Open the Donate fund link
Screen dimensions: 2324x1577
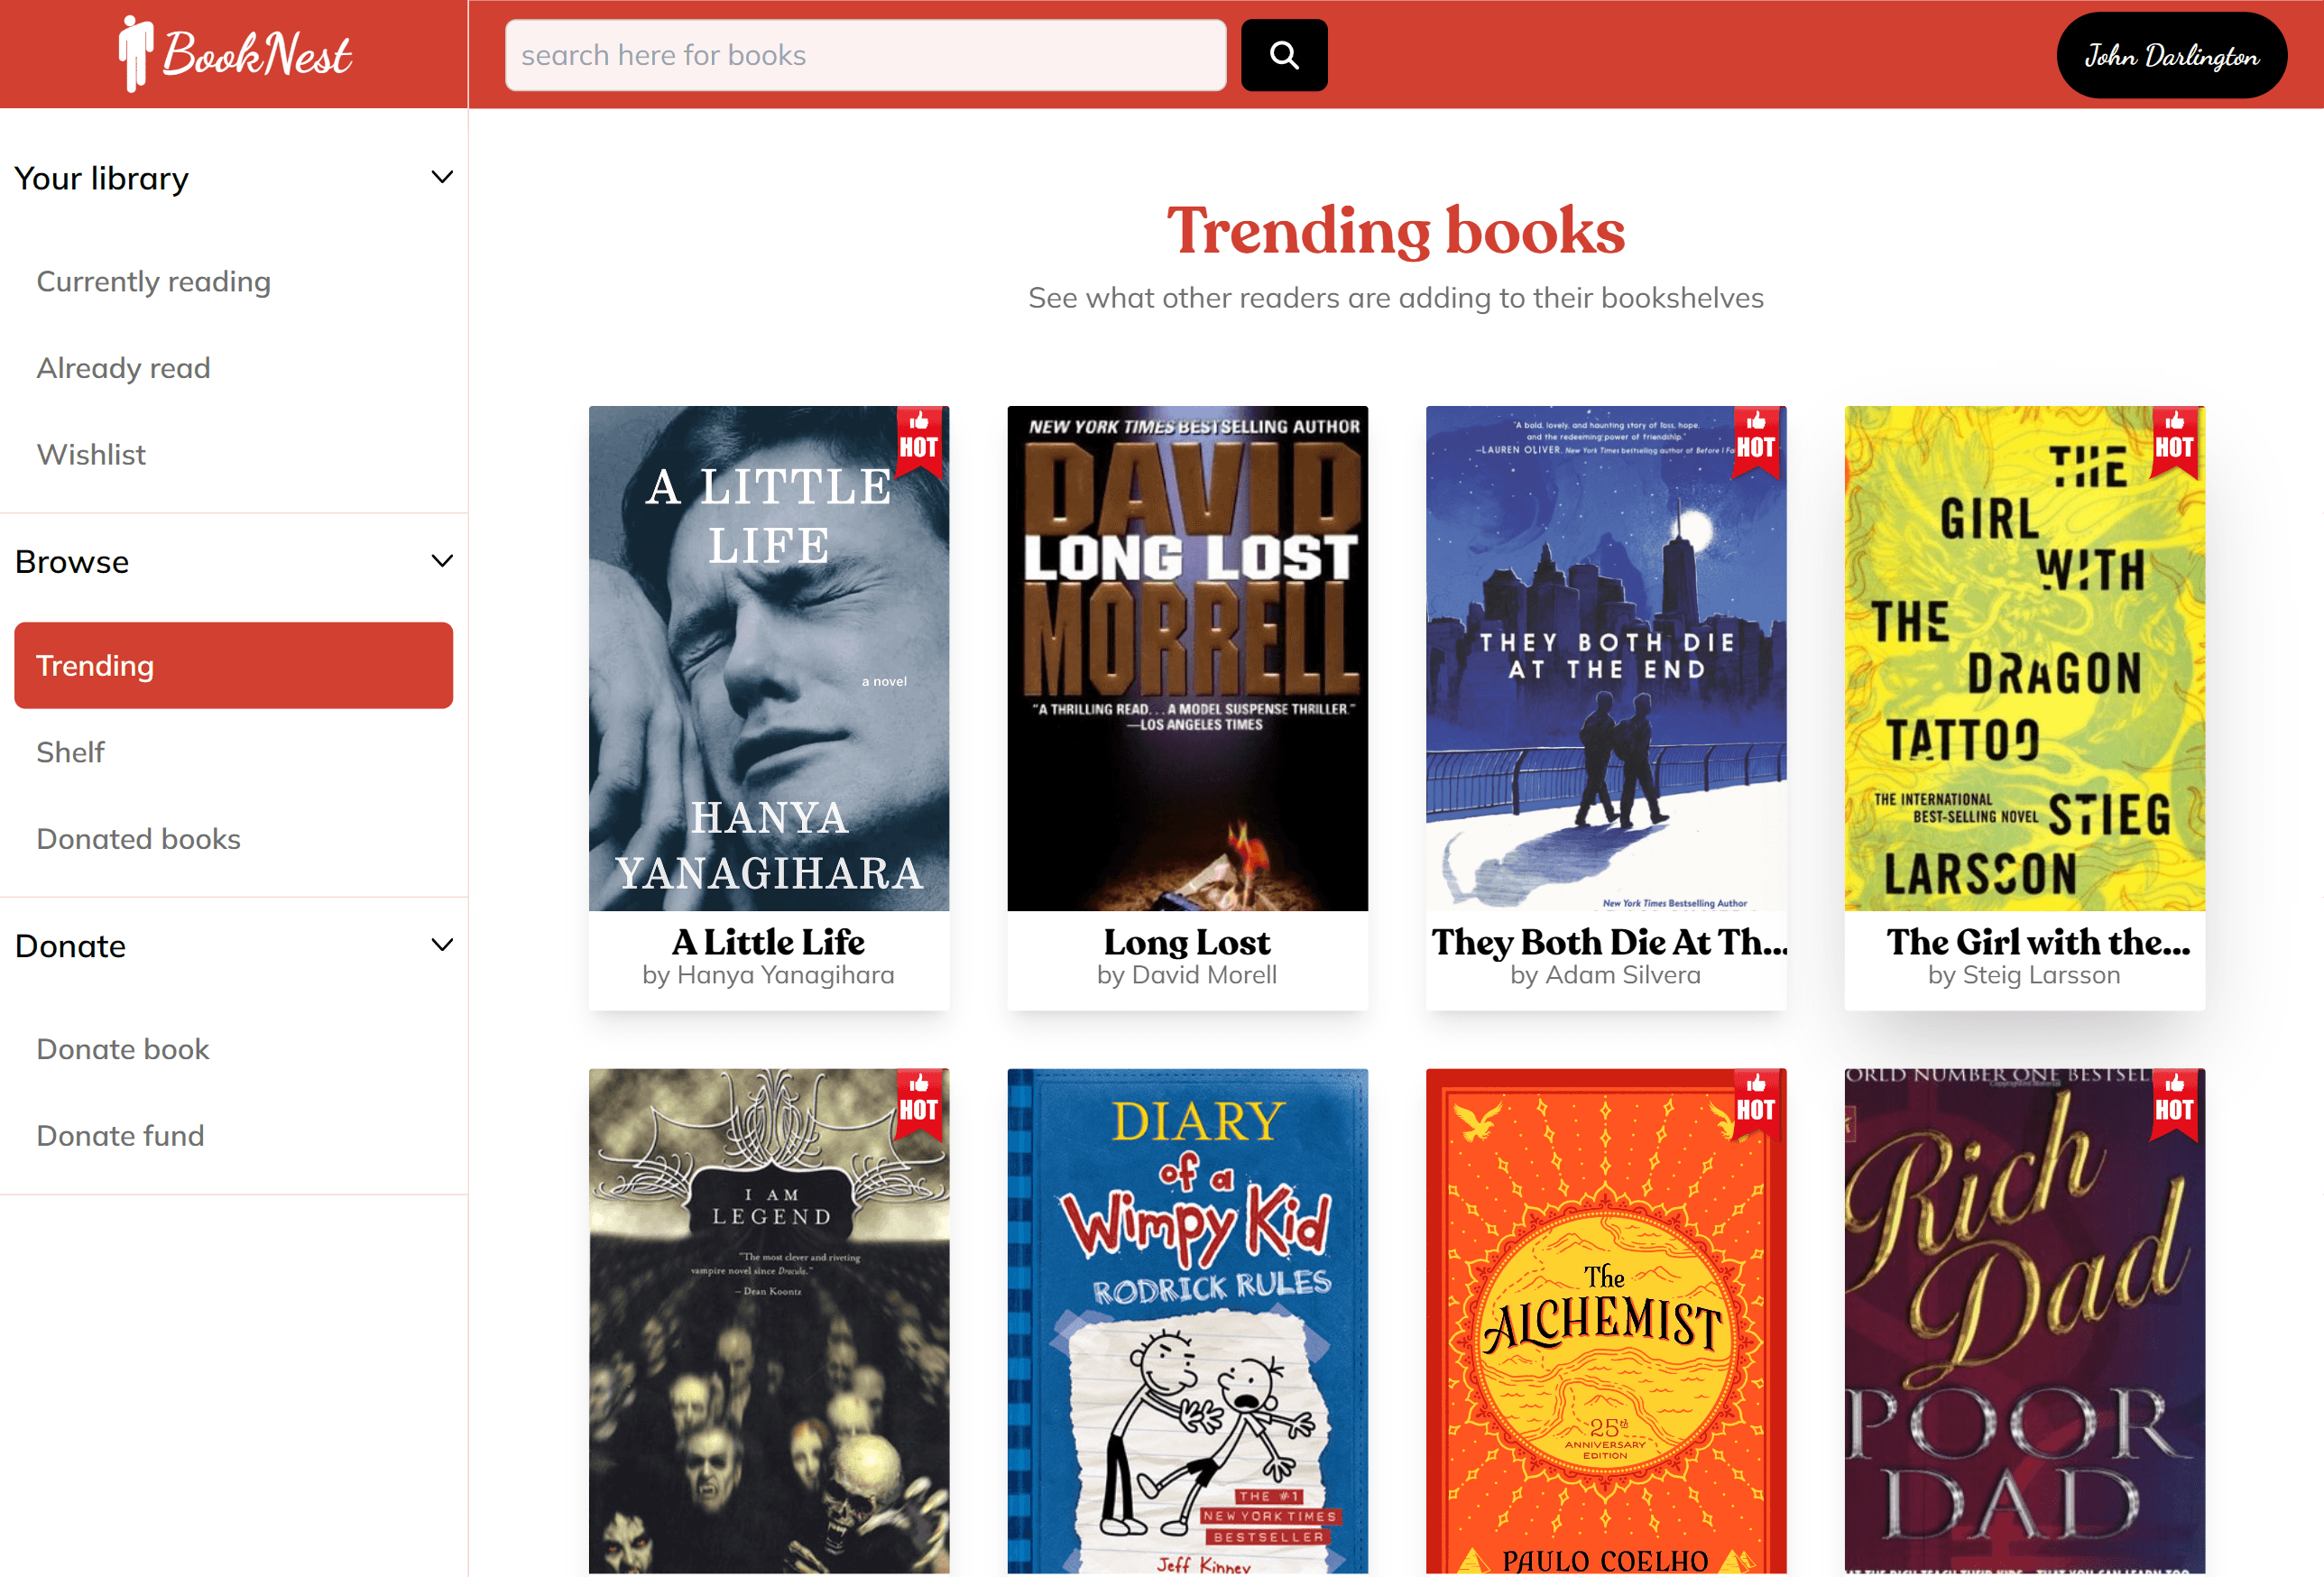[x=120, y=1135]
